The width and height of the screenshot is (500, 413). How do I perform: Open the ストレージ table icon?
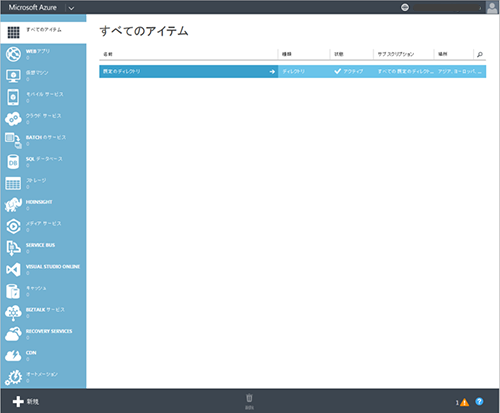(13, 183)
